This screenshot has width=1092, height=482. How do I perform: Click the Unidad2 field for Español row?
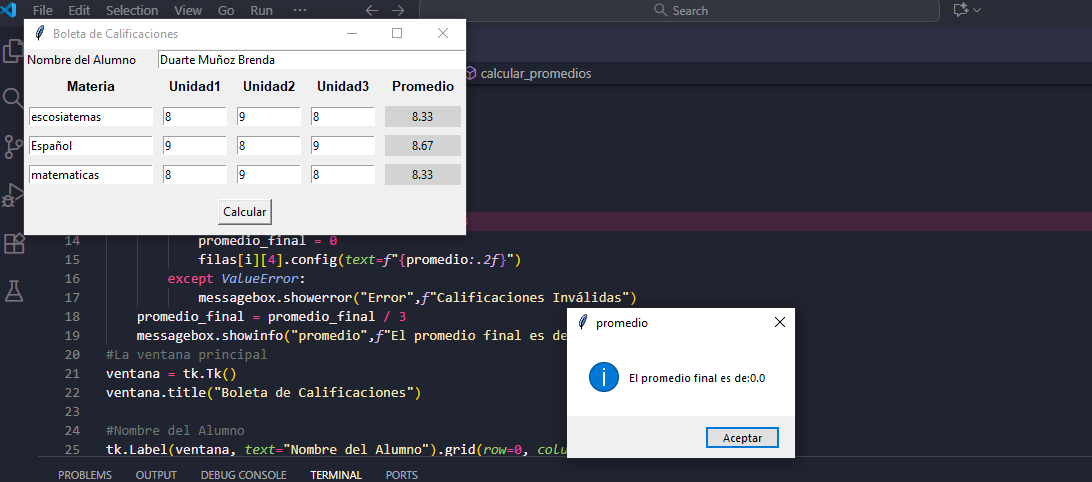point(268,146)
